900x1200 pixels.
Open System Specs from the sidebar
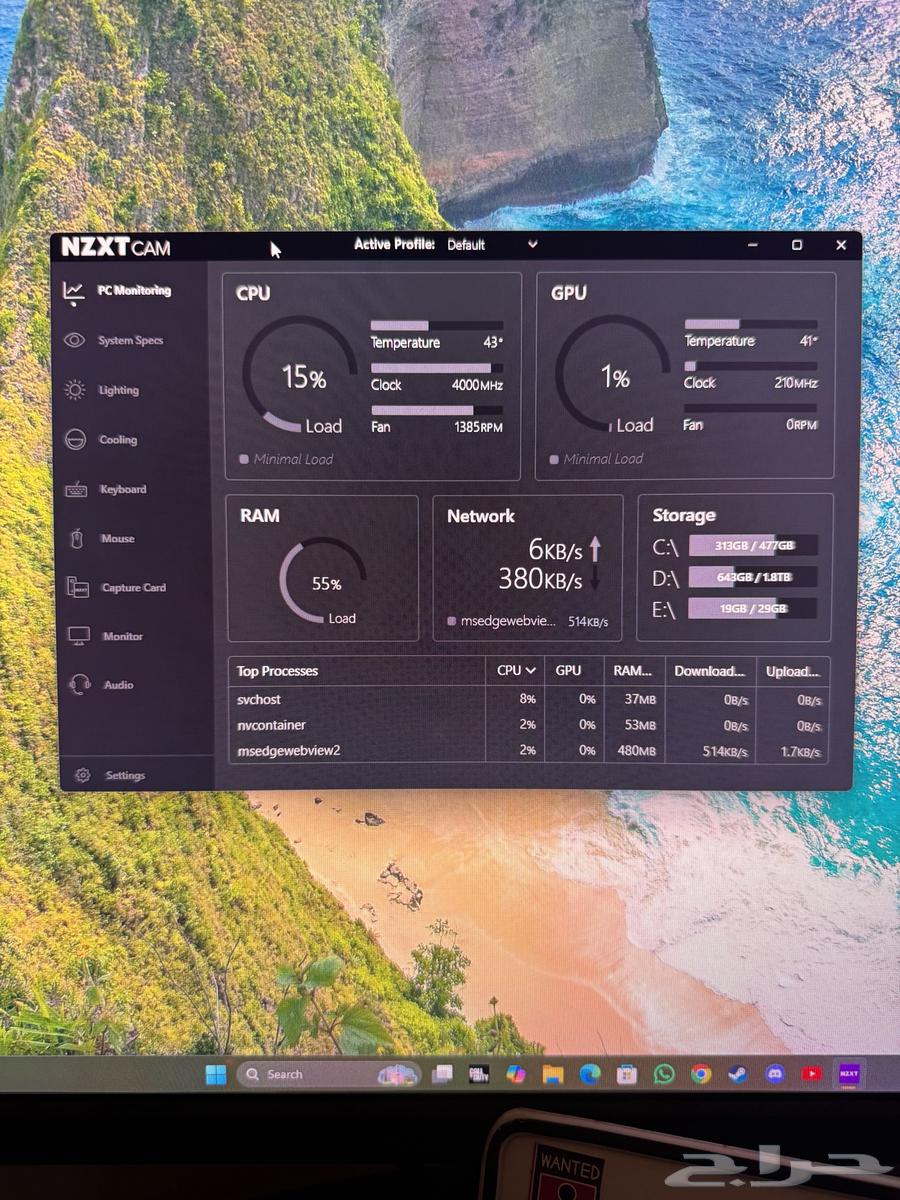click(x=116, y=341)
